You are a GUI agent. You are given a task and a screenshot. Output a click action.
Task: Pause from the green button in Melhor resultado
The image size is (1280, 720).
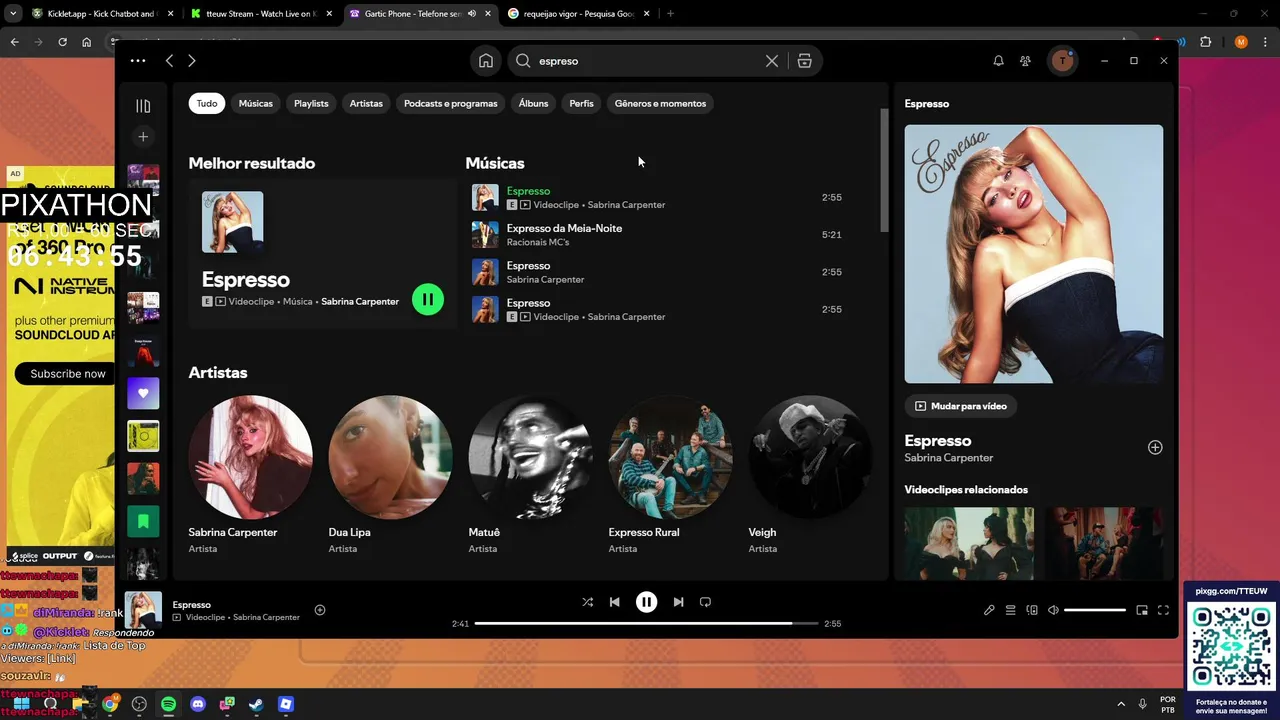428,299
